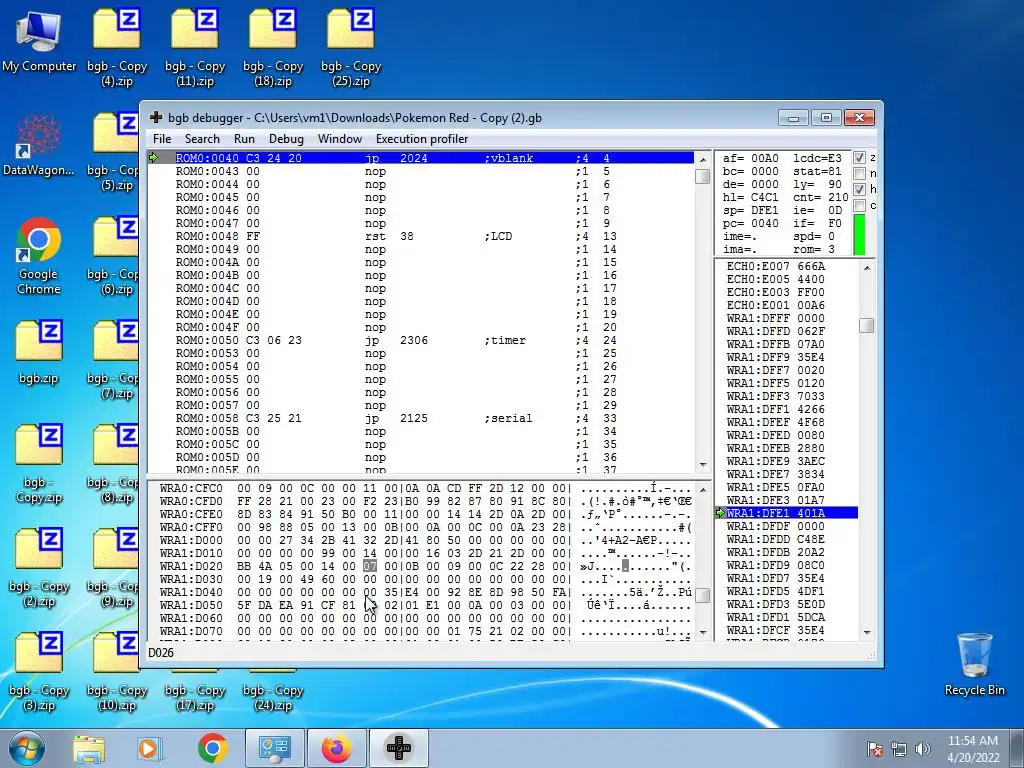This screenshot has height=768, width=1024.
Task: Select bgb - Copy (3).zip desktop icon
Action: pos(39,672)
